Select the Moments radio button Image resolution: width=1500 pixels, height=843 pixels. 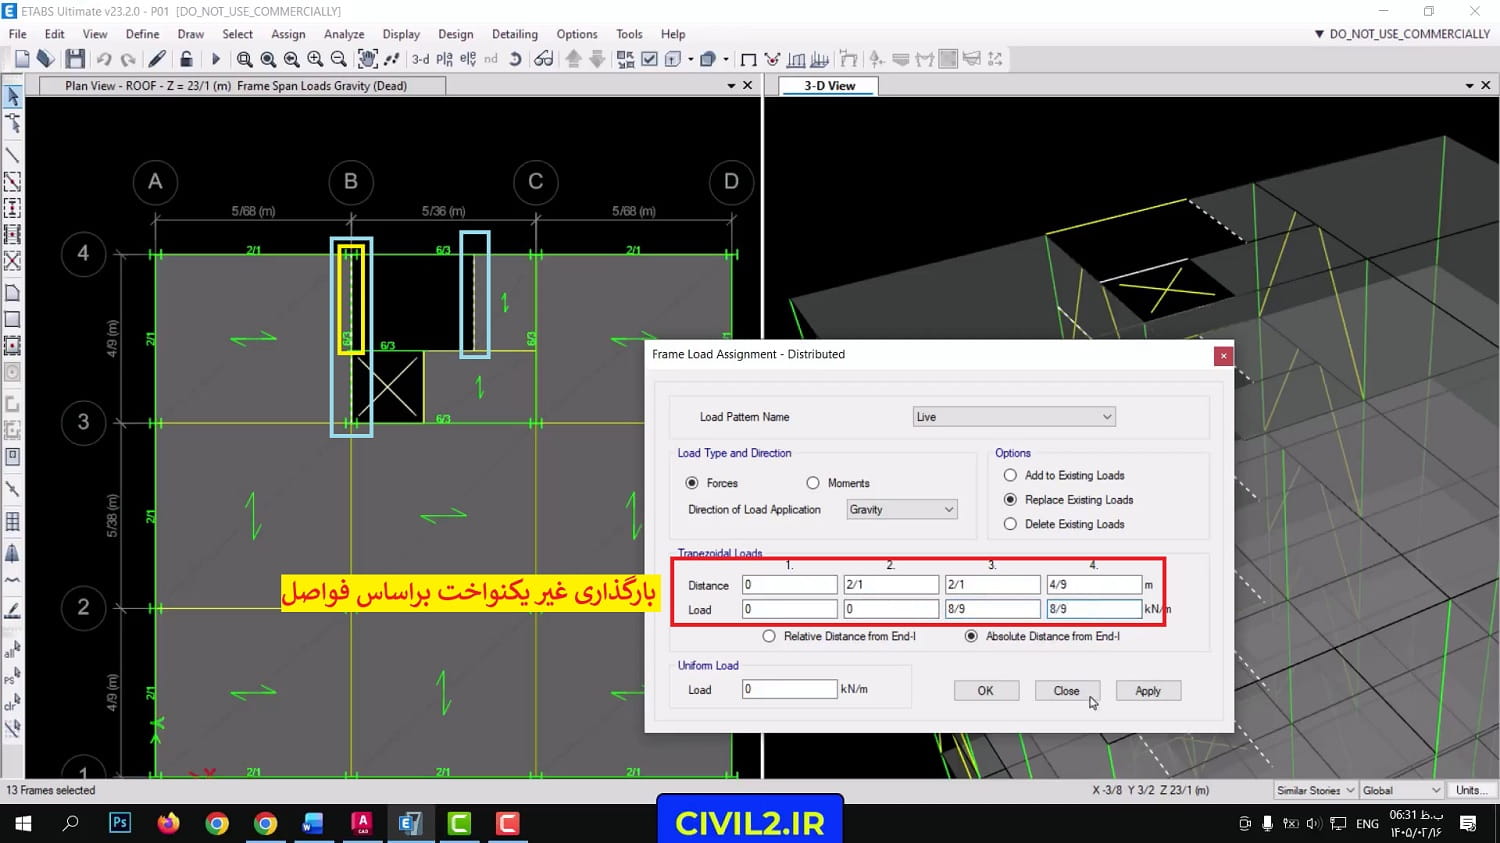pos(813,483)
